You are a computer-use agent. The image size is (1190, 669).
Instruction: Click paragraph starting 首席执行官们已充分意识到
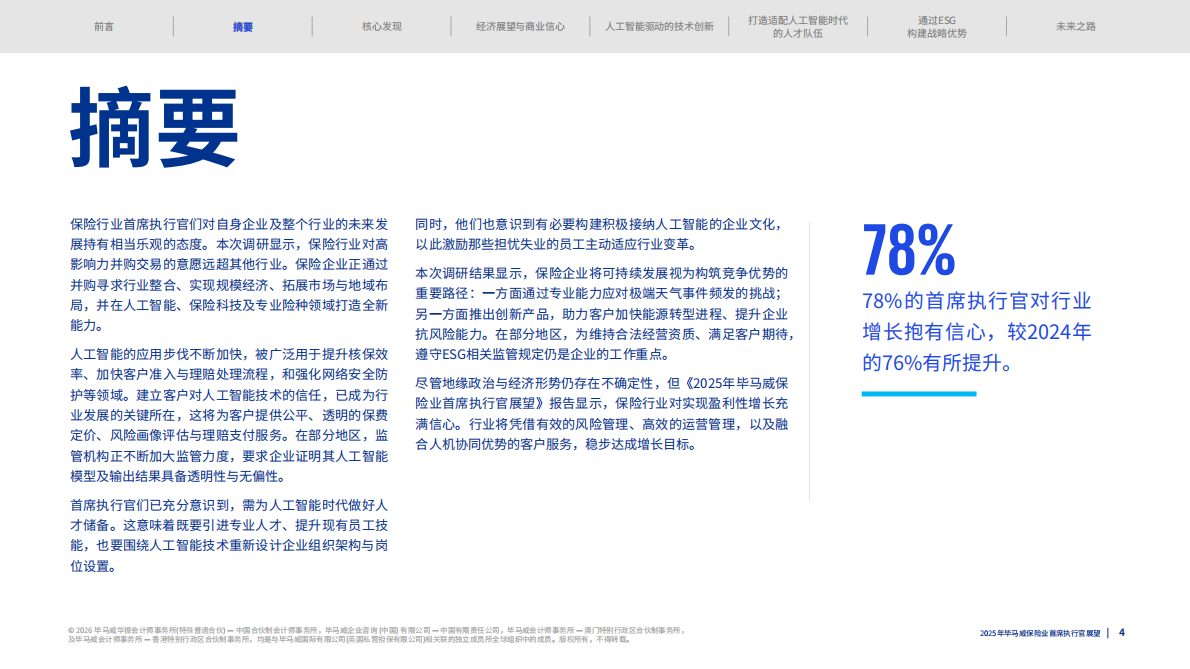(x=229, y=536)
